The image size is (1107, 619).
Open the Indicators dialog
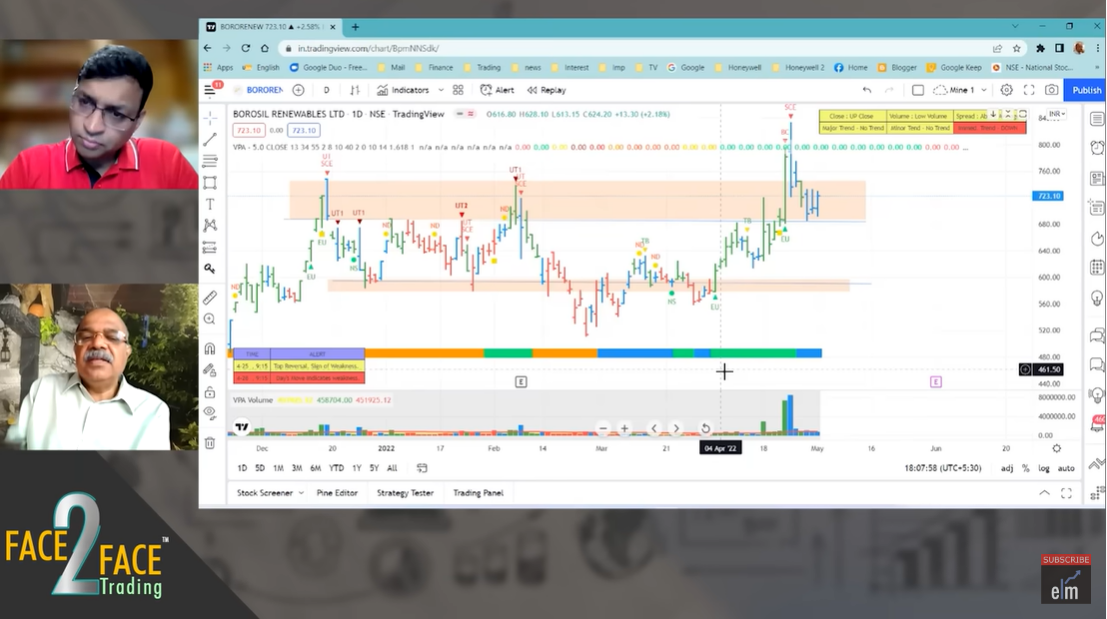click(x=402, y=90)
